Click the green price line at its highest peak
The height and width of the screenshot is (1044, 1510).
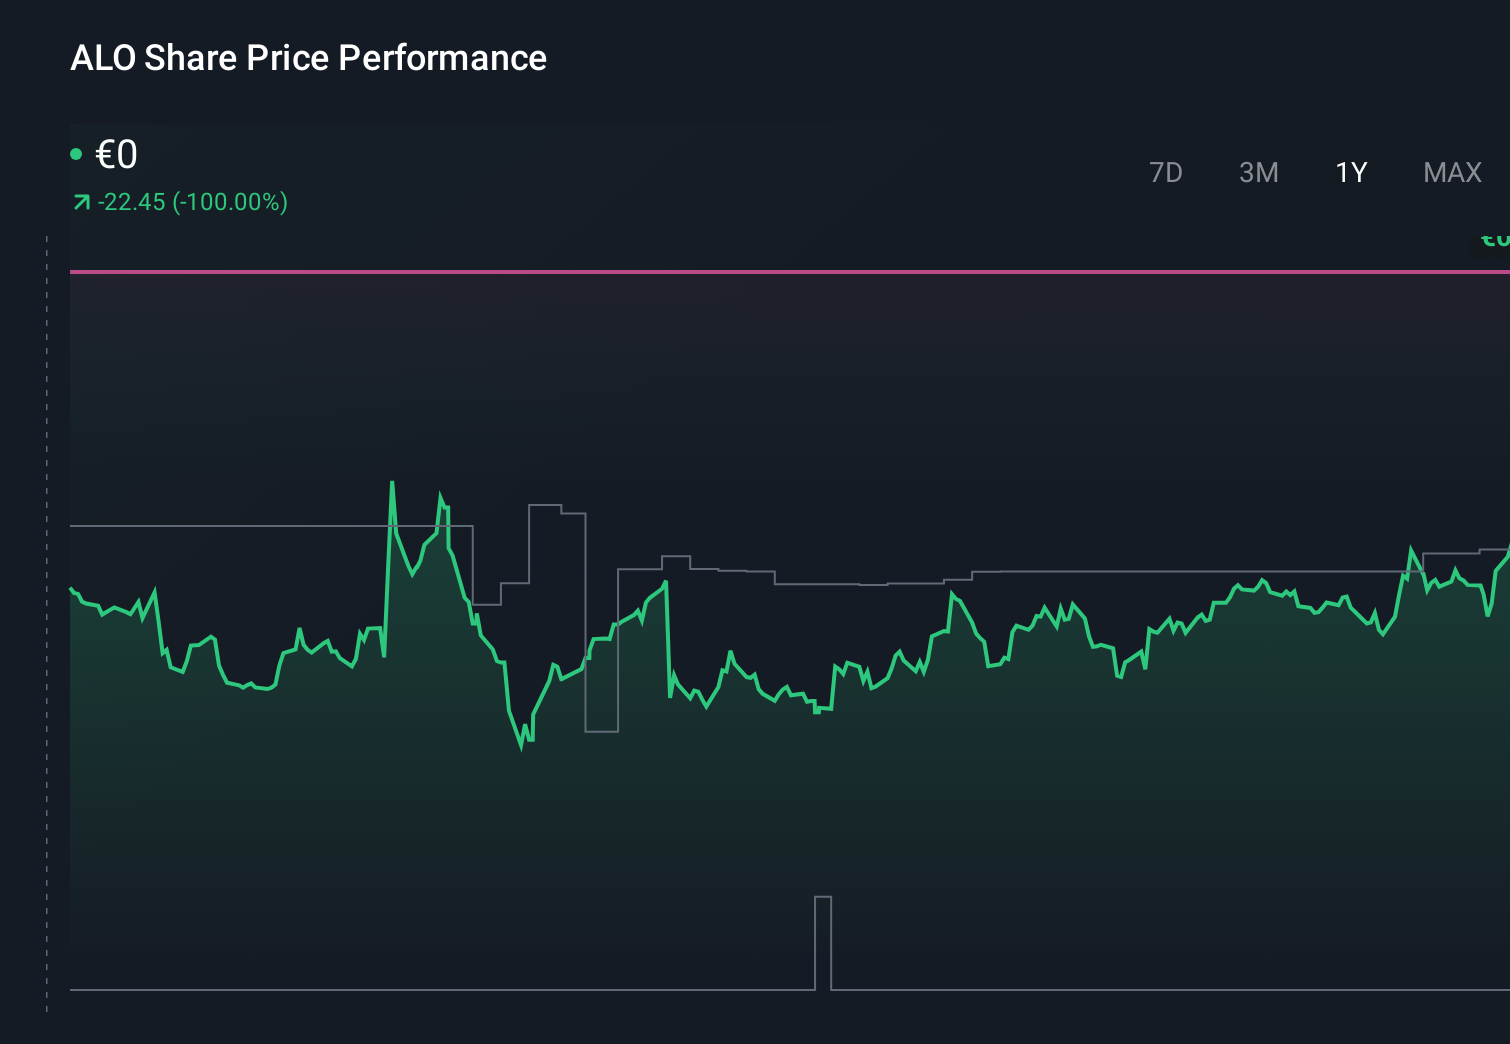(392, 482)
